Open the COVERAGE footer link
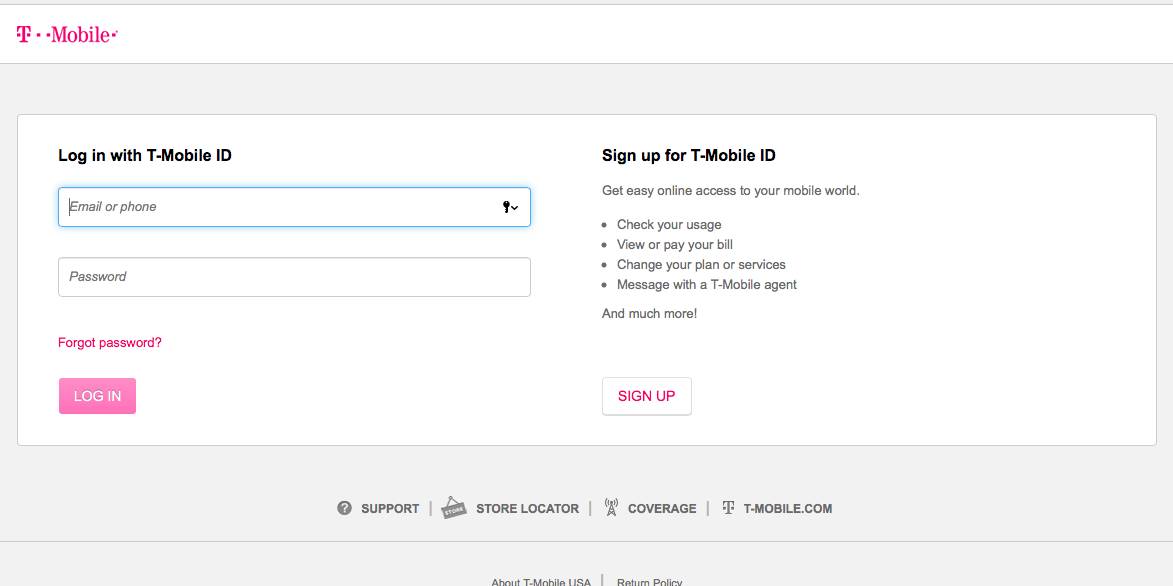 coord(662,509)
